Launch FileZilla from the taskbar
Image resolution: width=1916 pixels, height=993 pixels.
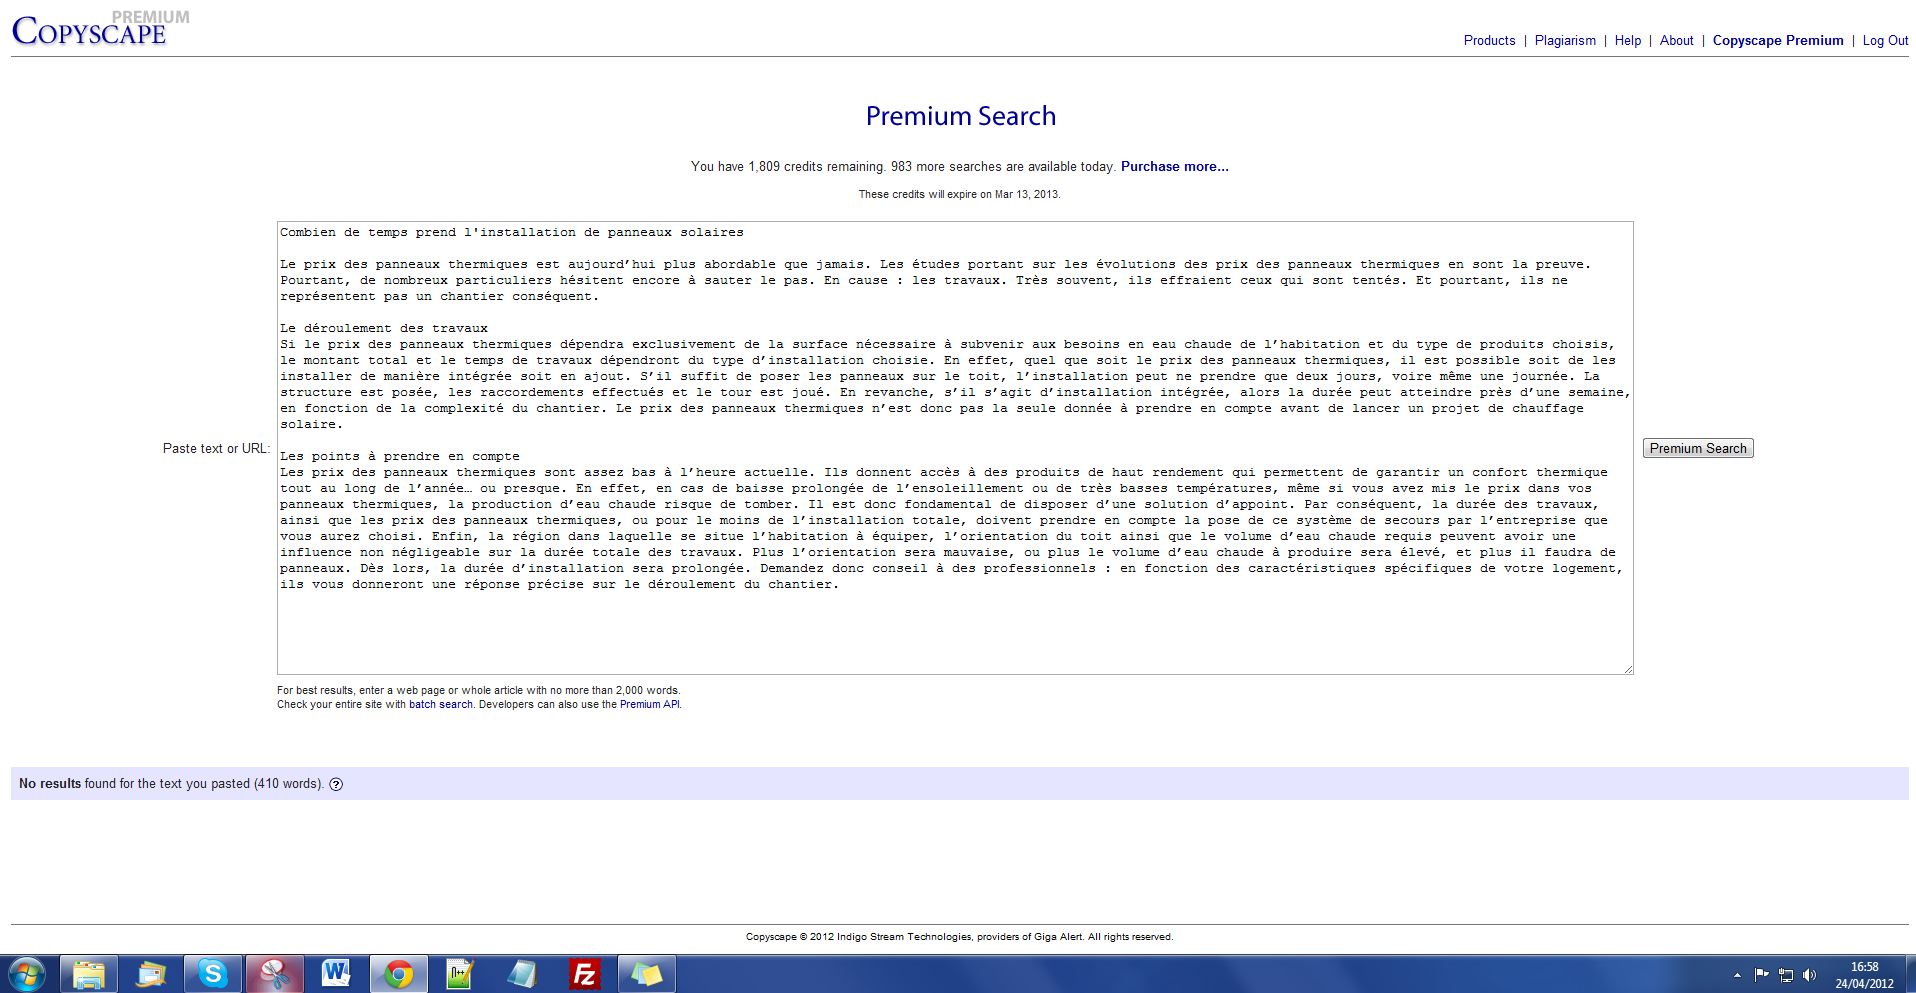coord(584,973)
